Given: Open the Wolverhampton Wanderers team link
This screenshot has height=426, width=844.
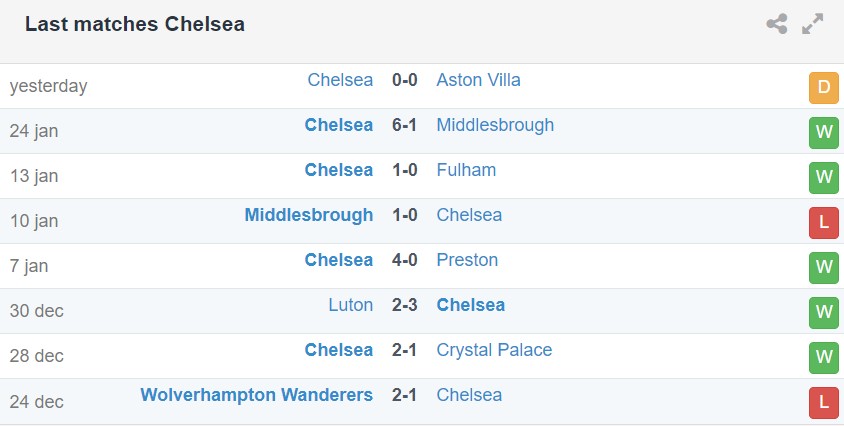Looking at the screenshot, I should (257, 395).
